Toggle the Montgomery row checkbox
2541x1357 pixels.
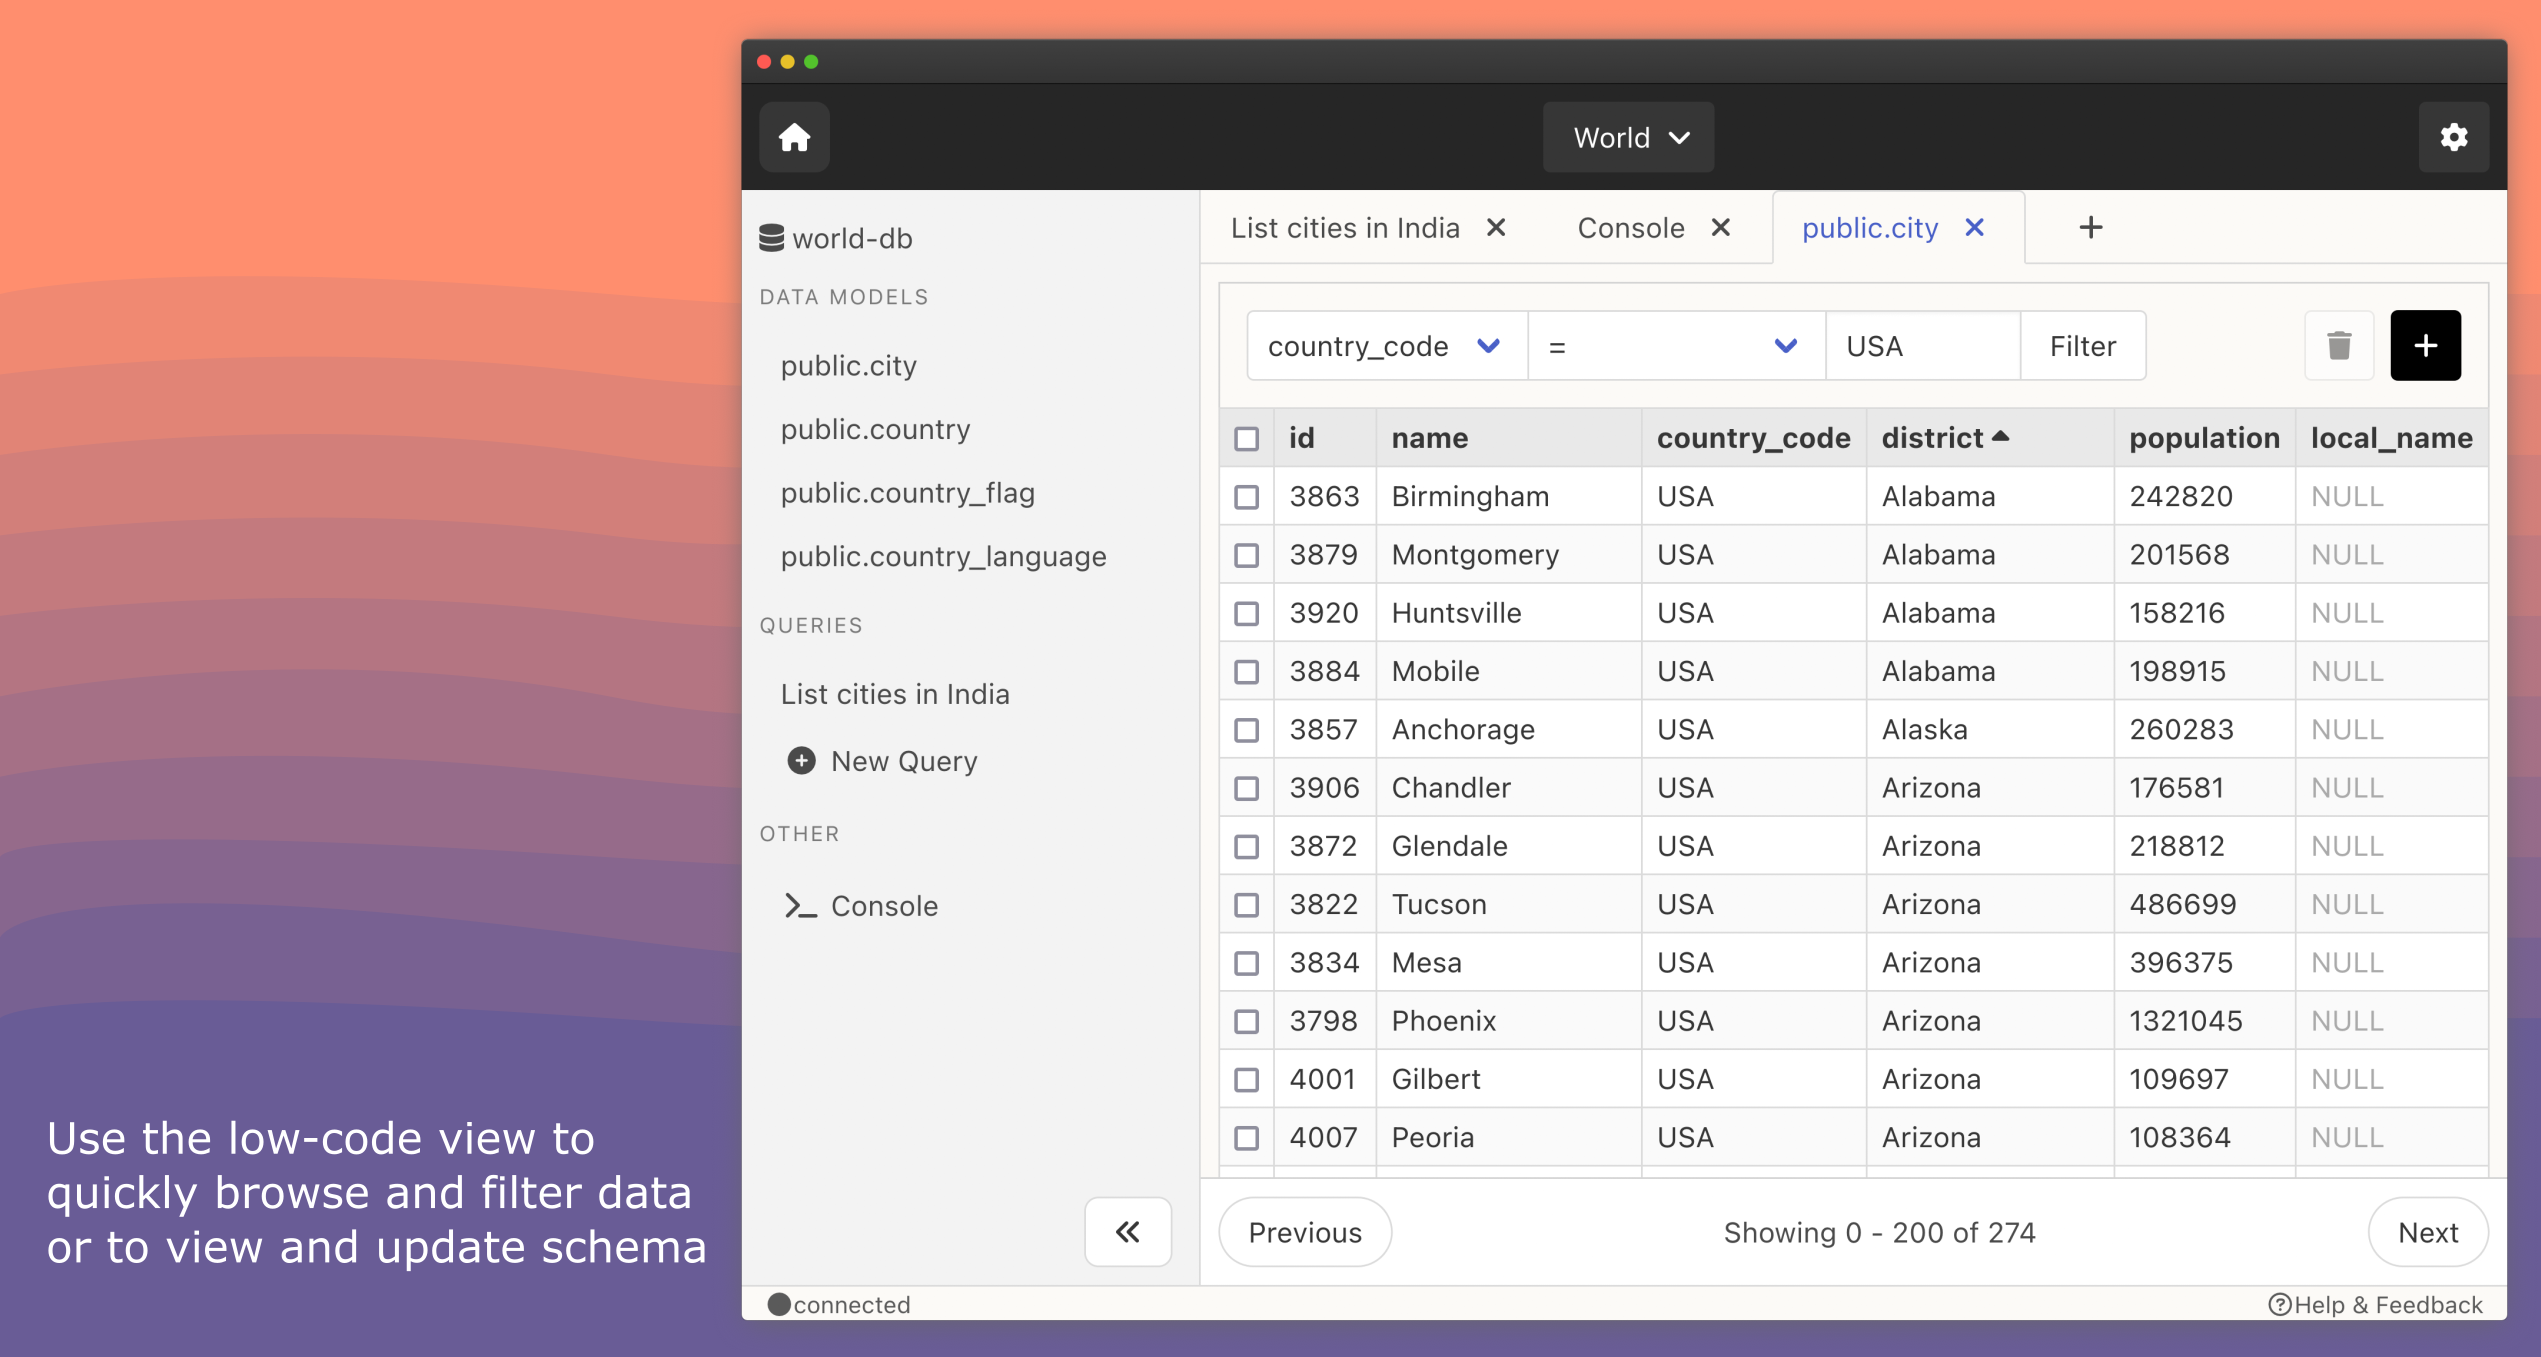(x=1247, y=553)
